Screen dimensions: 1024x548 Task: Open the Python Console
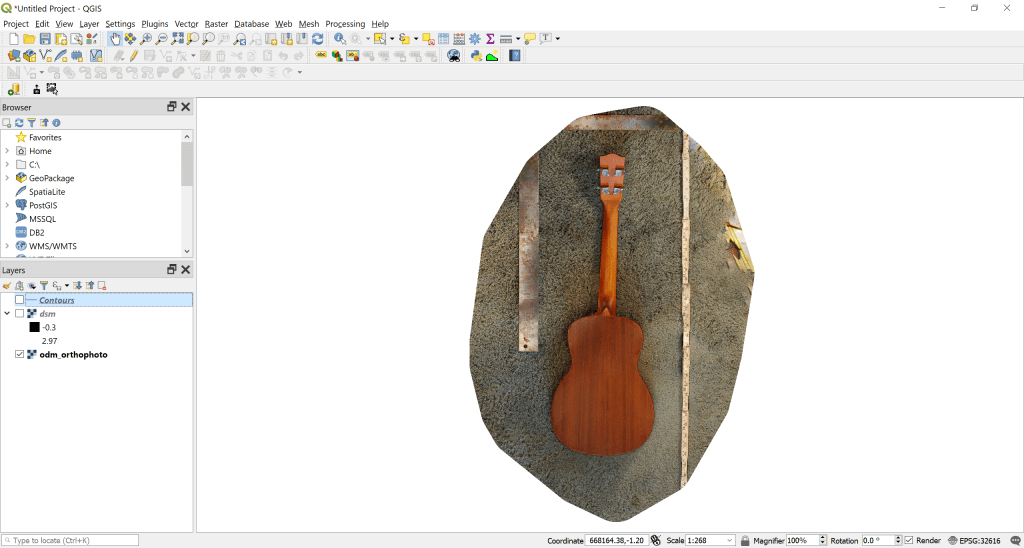[476, 56]
